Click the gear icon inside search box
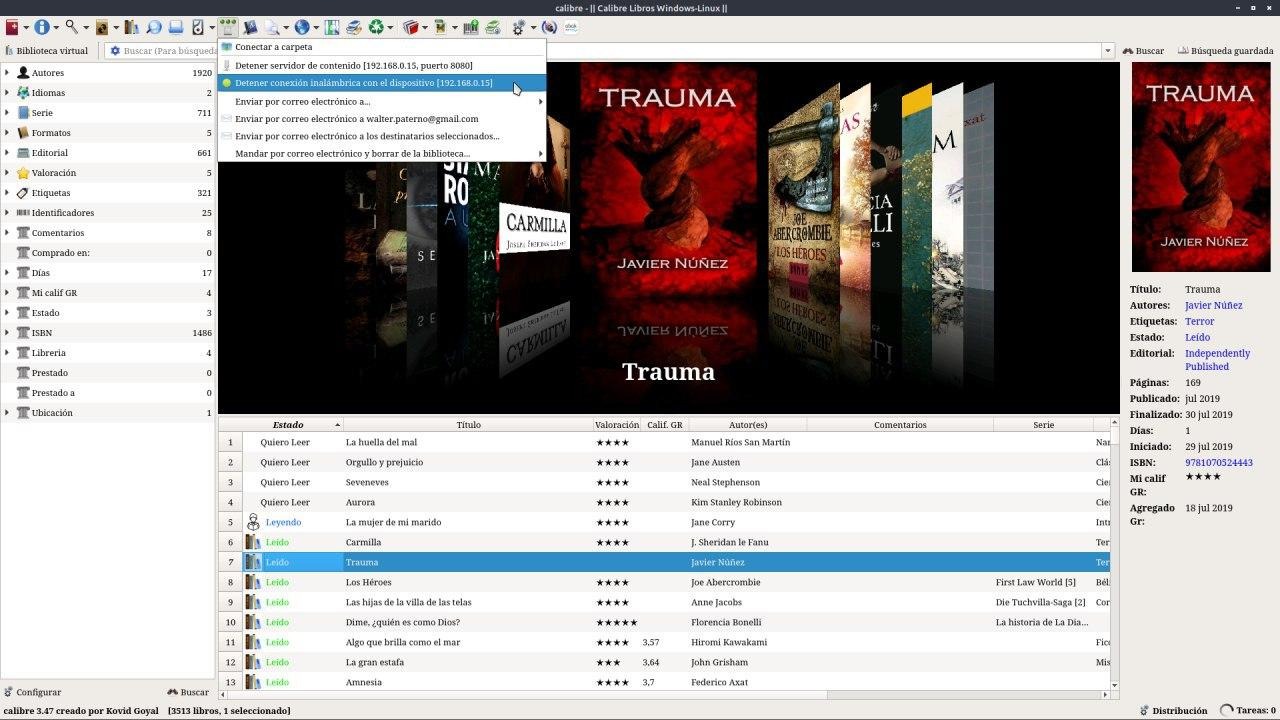 click(x=116, y=51)
